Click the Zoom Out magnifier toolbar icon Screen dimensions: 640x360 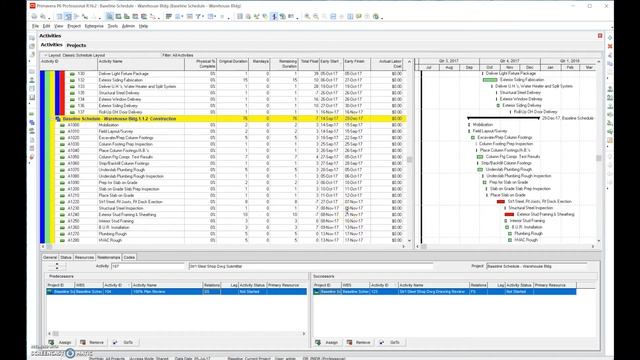[x=316, y=17]
